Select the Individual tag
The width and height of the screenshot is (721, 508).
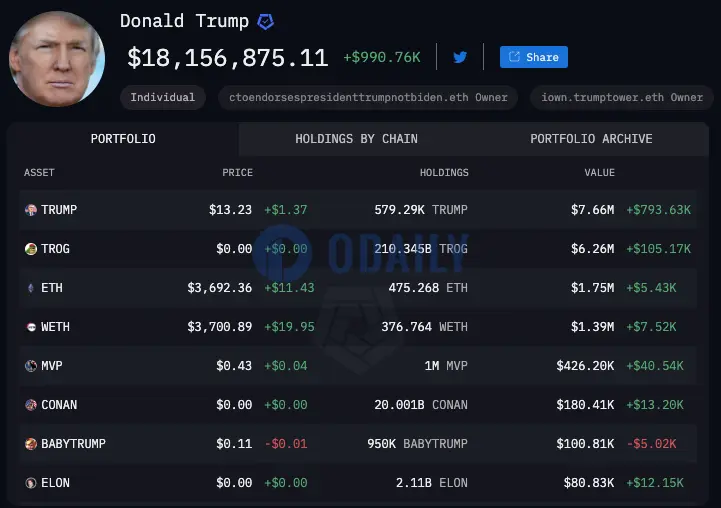pos(162,97)
